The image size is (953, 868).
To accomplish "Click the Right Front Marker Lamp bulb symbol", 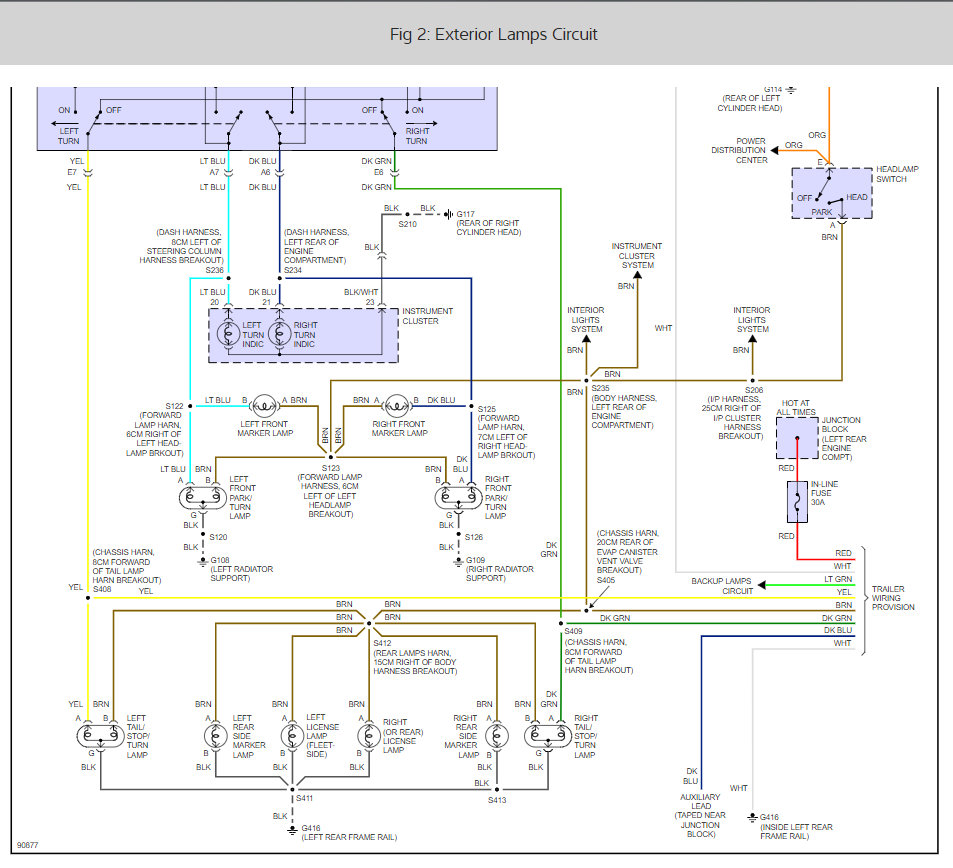I will pos(397,405).
